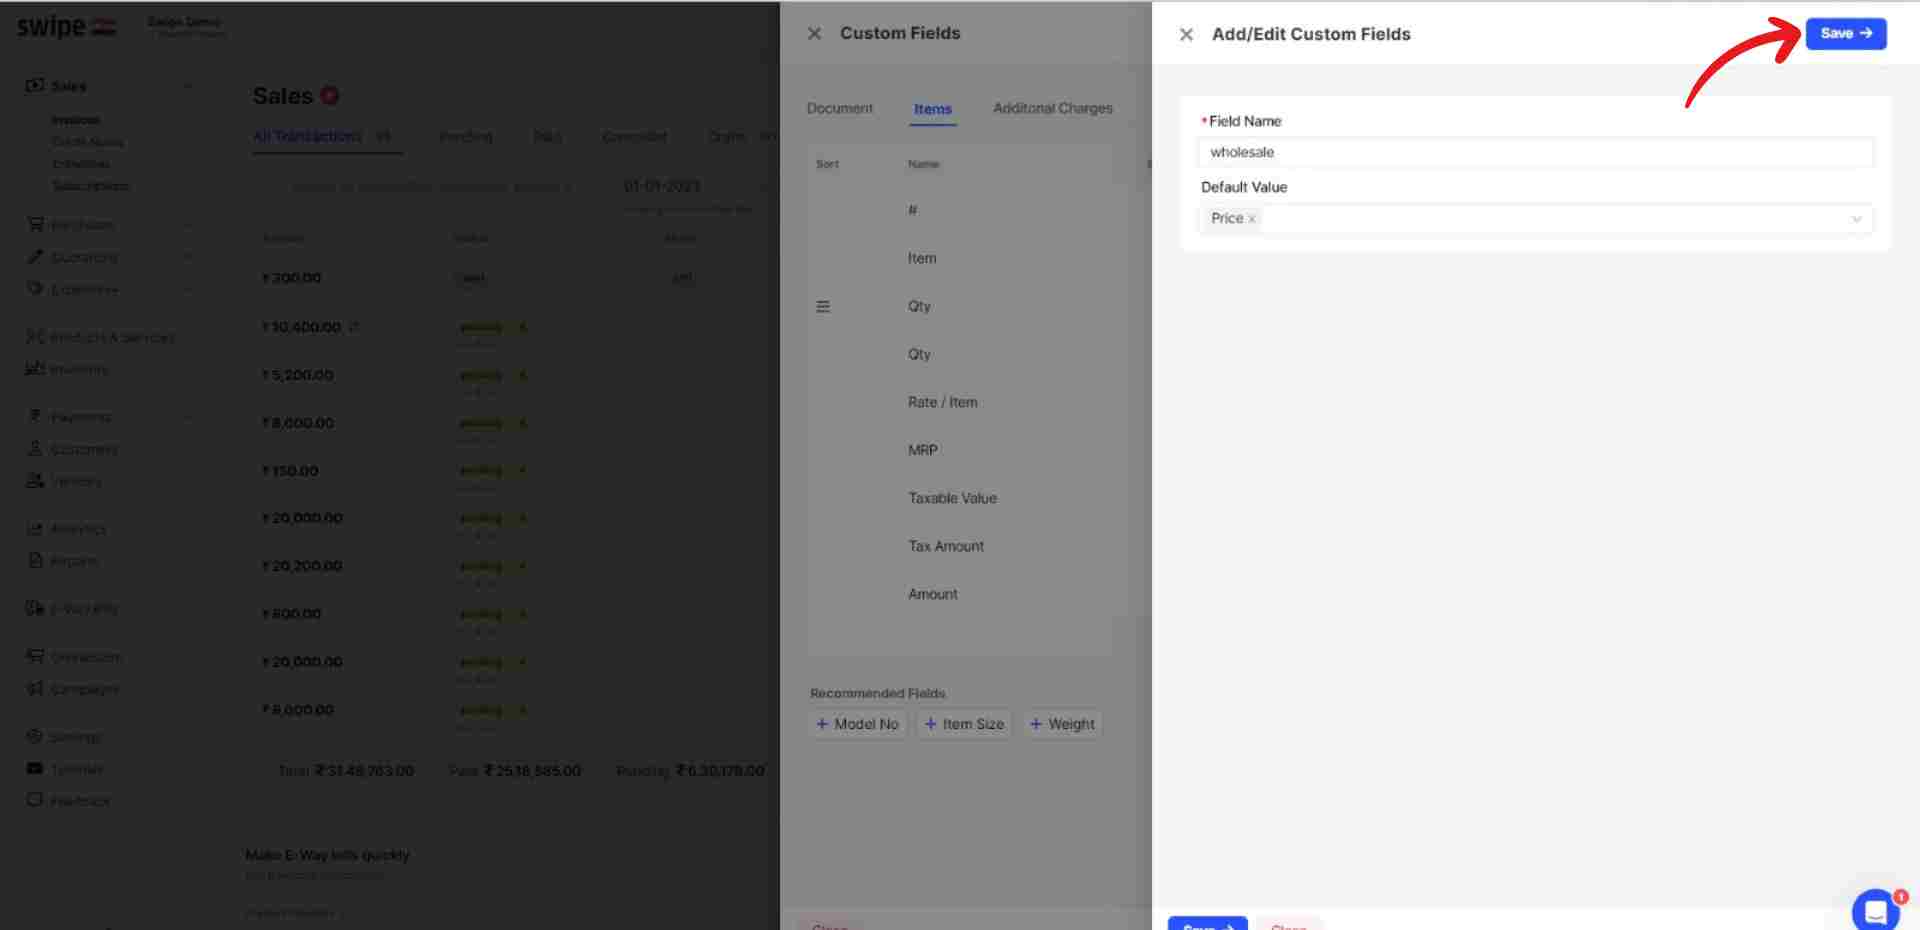Go to Credit Notes under Sales
The width and height of the screenshot is (1920, 930).
click(x=88, y=142)
